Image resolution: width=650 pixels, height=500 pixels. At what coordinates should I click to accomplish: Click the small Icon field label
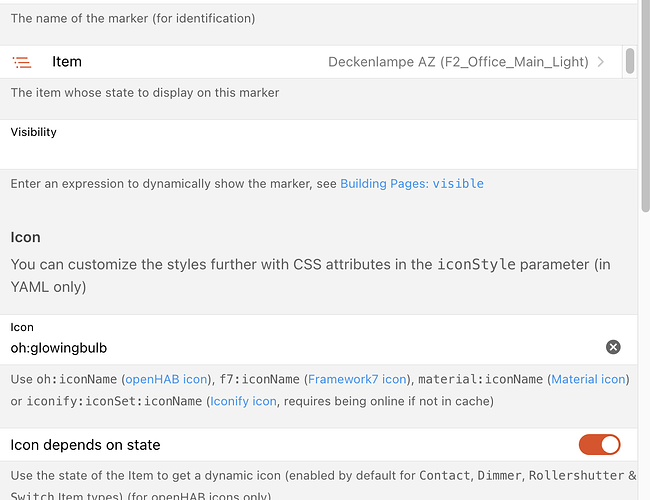click(x=22, y=327)
